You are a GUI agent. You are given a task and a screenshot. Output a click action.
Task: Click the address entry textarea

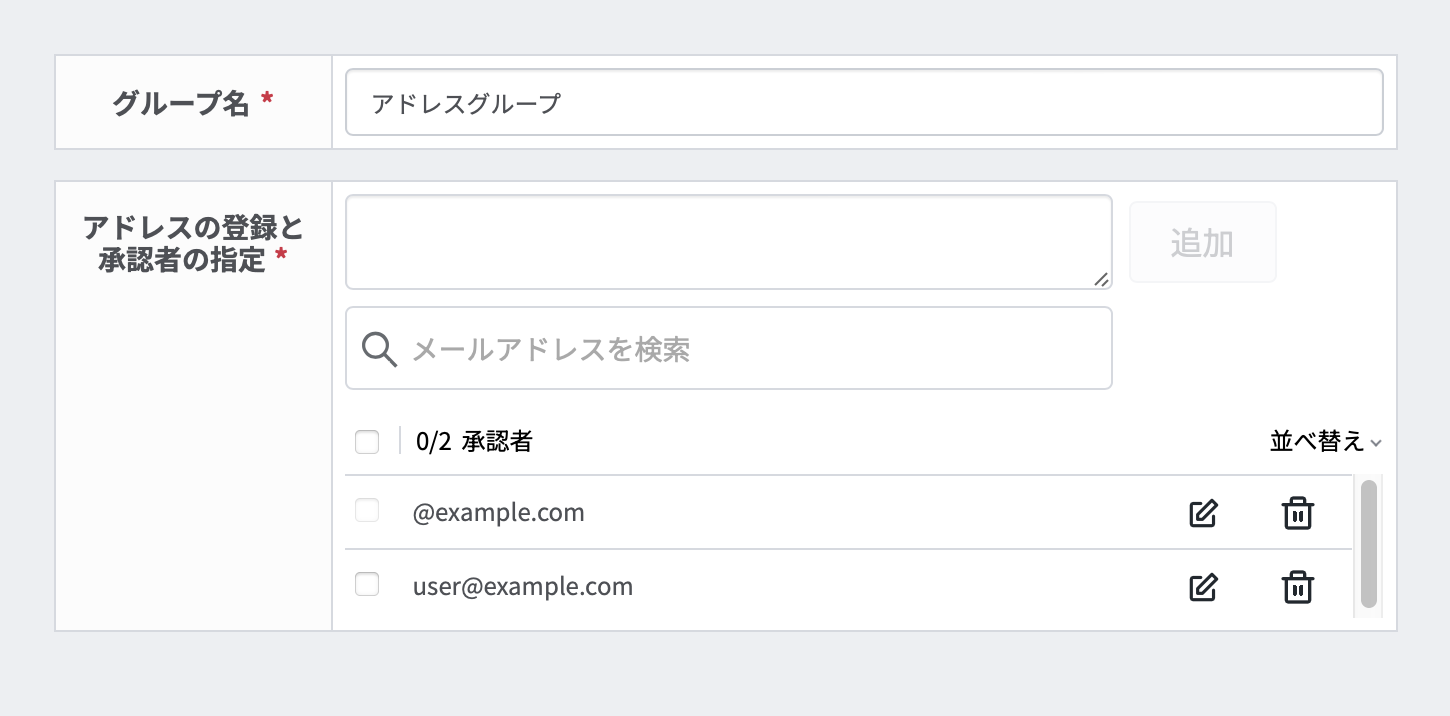pos(729,242)
